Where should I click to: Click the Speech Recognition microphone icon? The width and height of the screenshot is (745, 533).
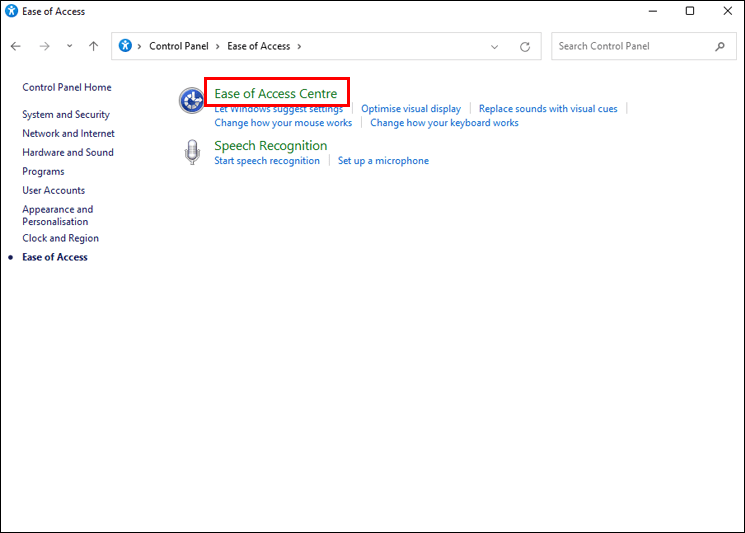(191, 152)
